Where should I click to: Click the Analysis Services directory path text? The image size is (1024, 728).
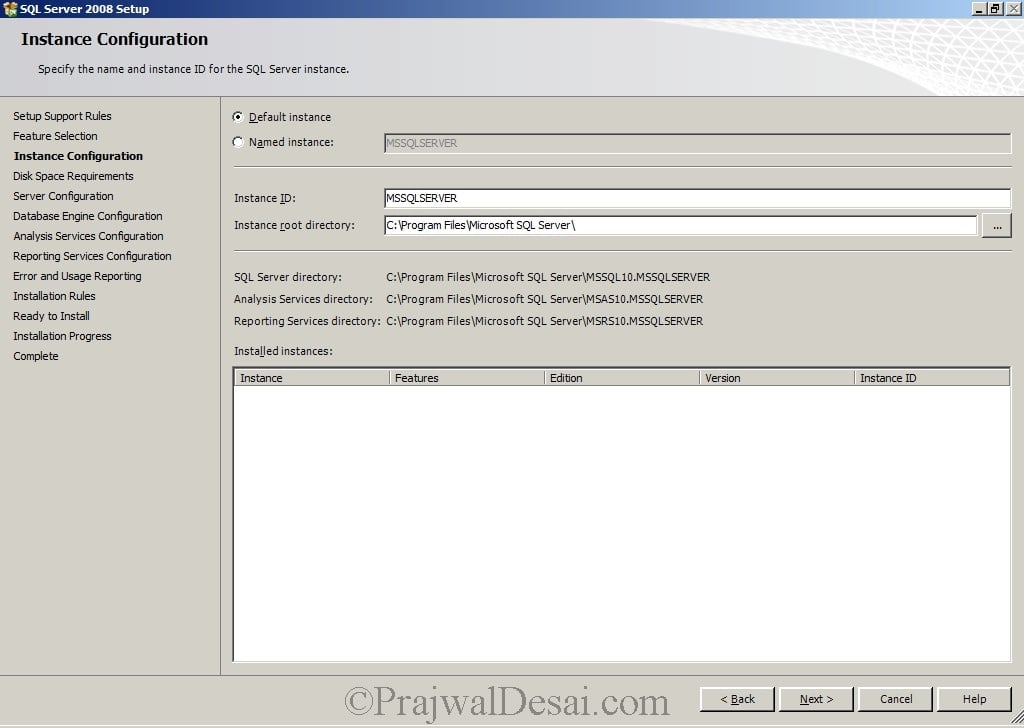[x=545, y=299]
